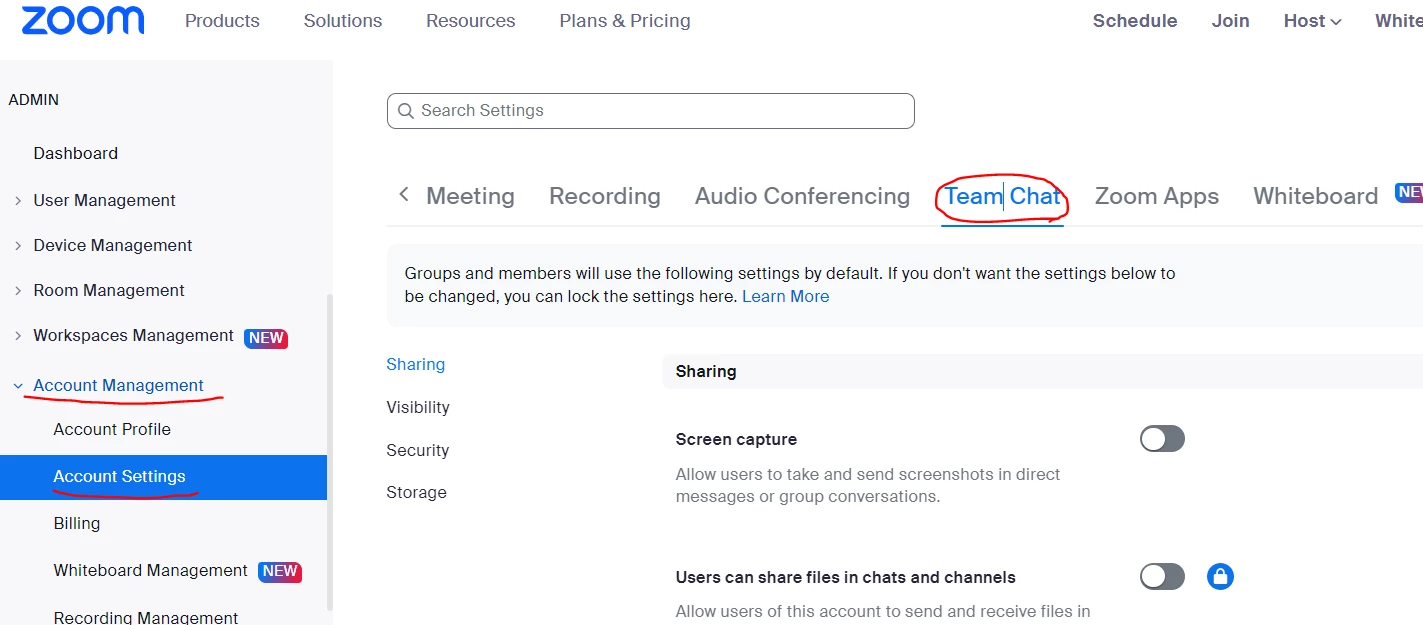Click the NEW badge beside Workspaces Management
Image resolution: width=1423 pixels, height=625 pixels.
tap(266, 338)
